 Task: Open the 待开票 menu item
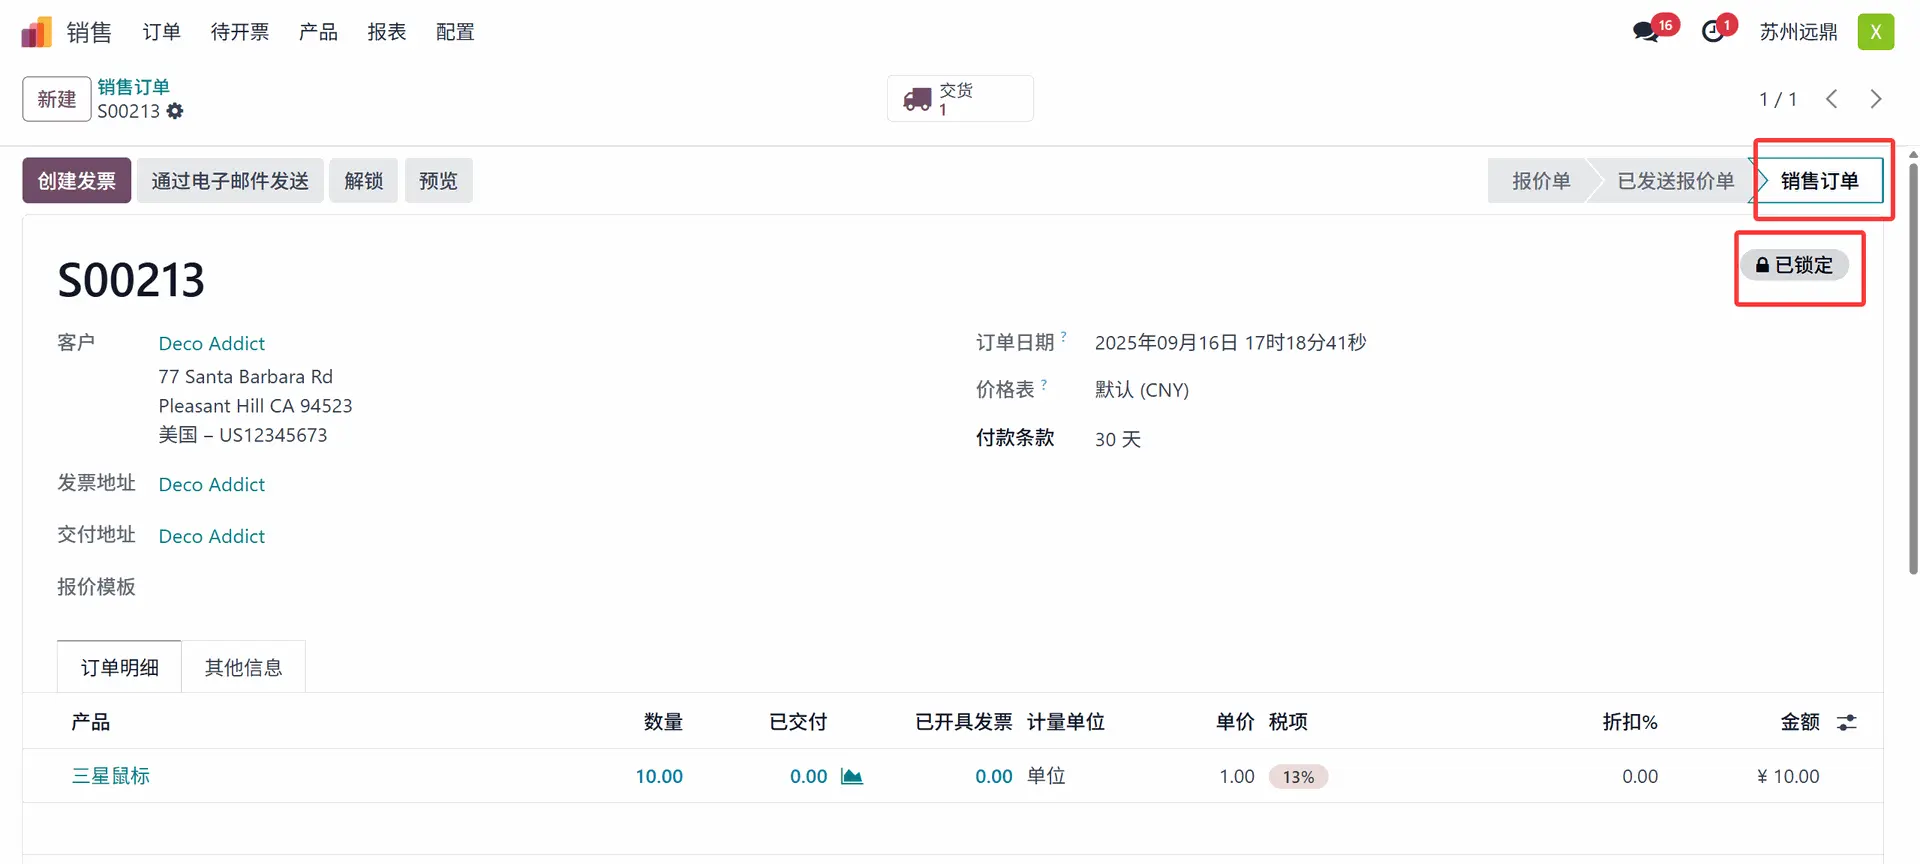tap(239, 32)
